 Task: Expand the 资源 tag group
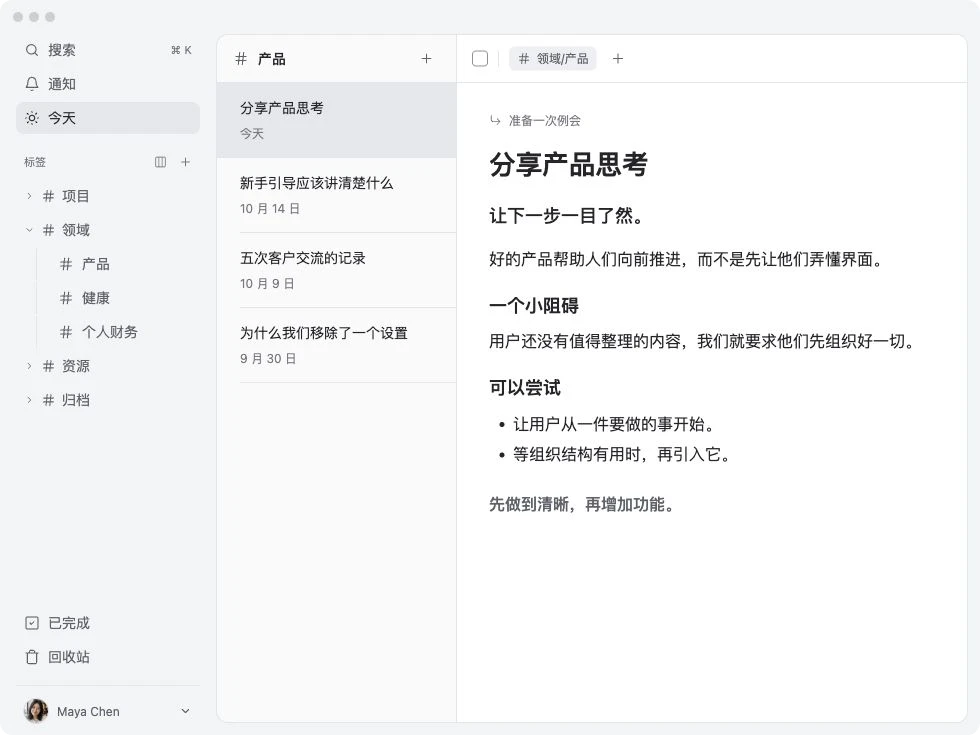[29, 366]
